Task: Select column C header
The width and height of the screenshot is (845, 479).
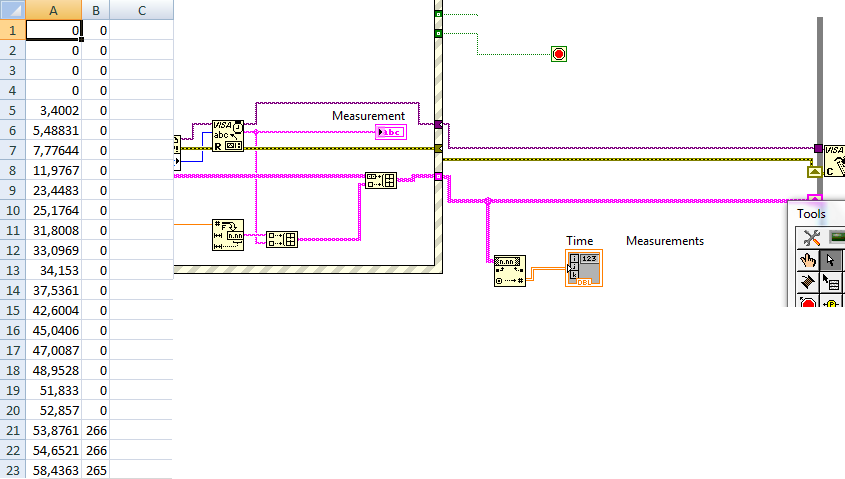Action: (x=142, y=10)
